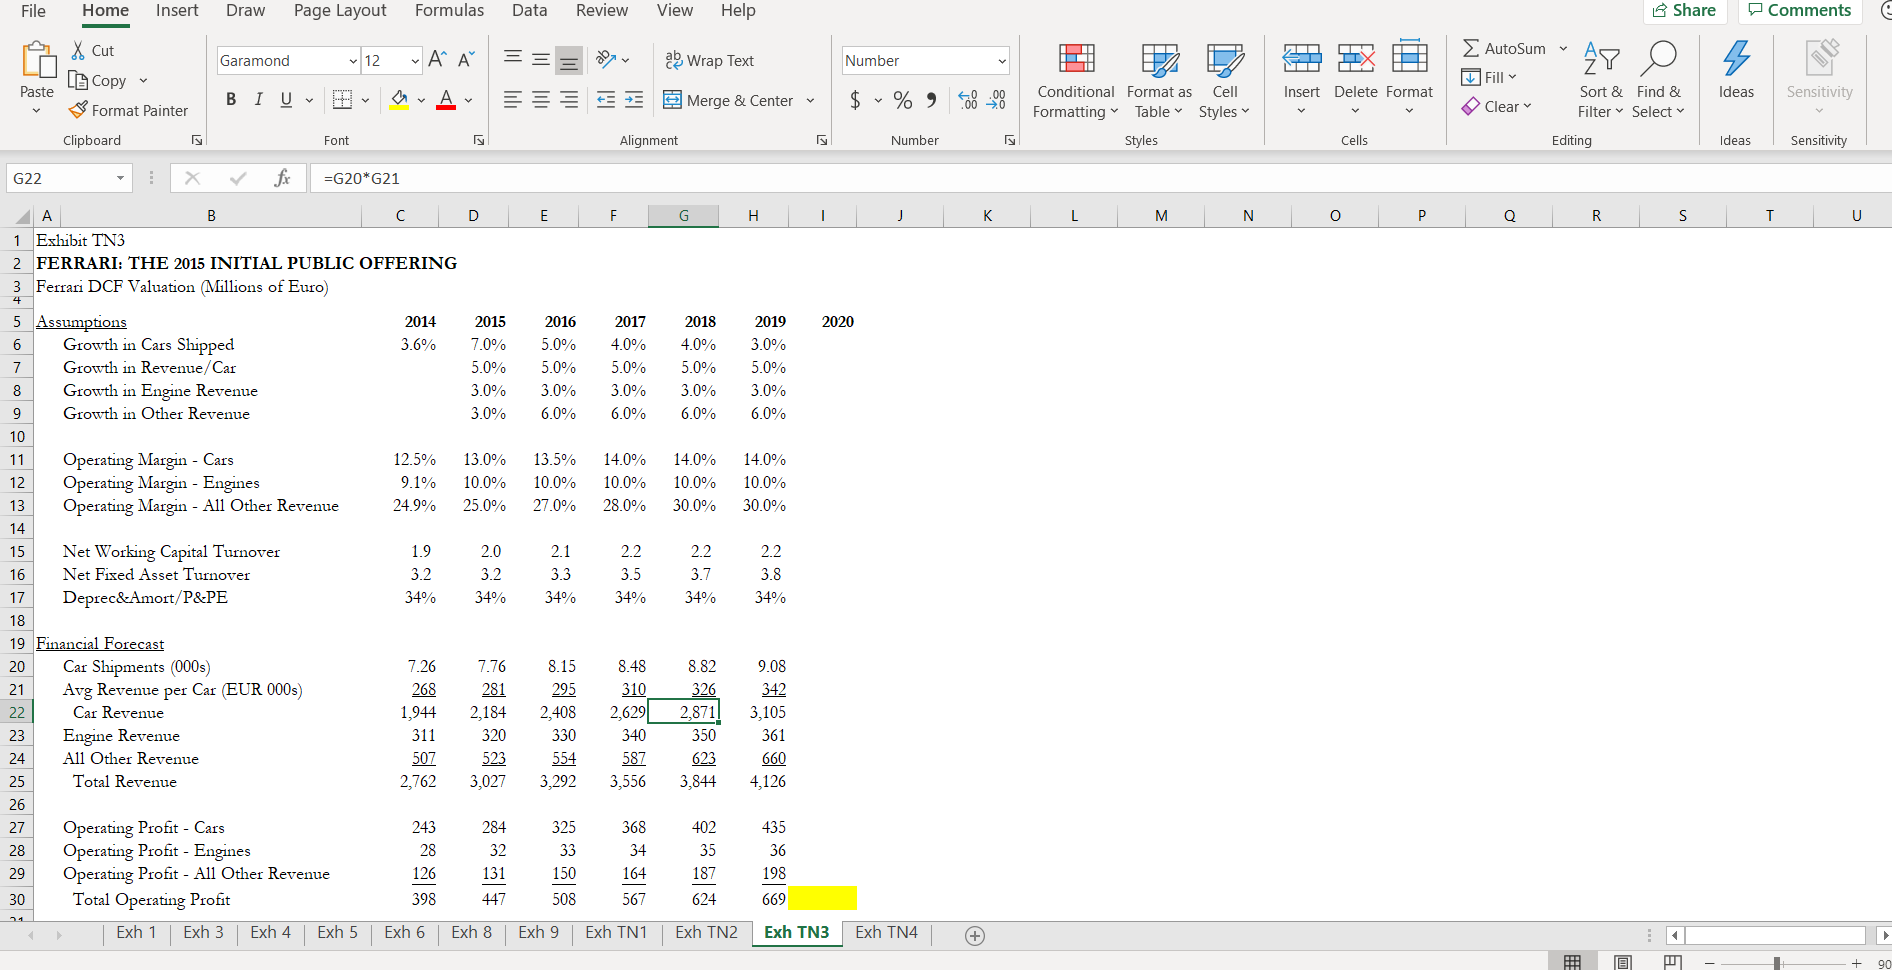Toggle Bottom Align vertical alignment

pyautogui.click(x=569, y=60)
